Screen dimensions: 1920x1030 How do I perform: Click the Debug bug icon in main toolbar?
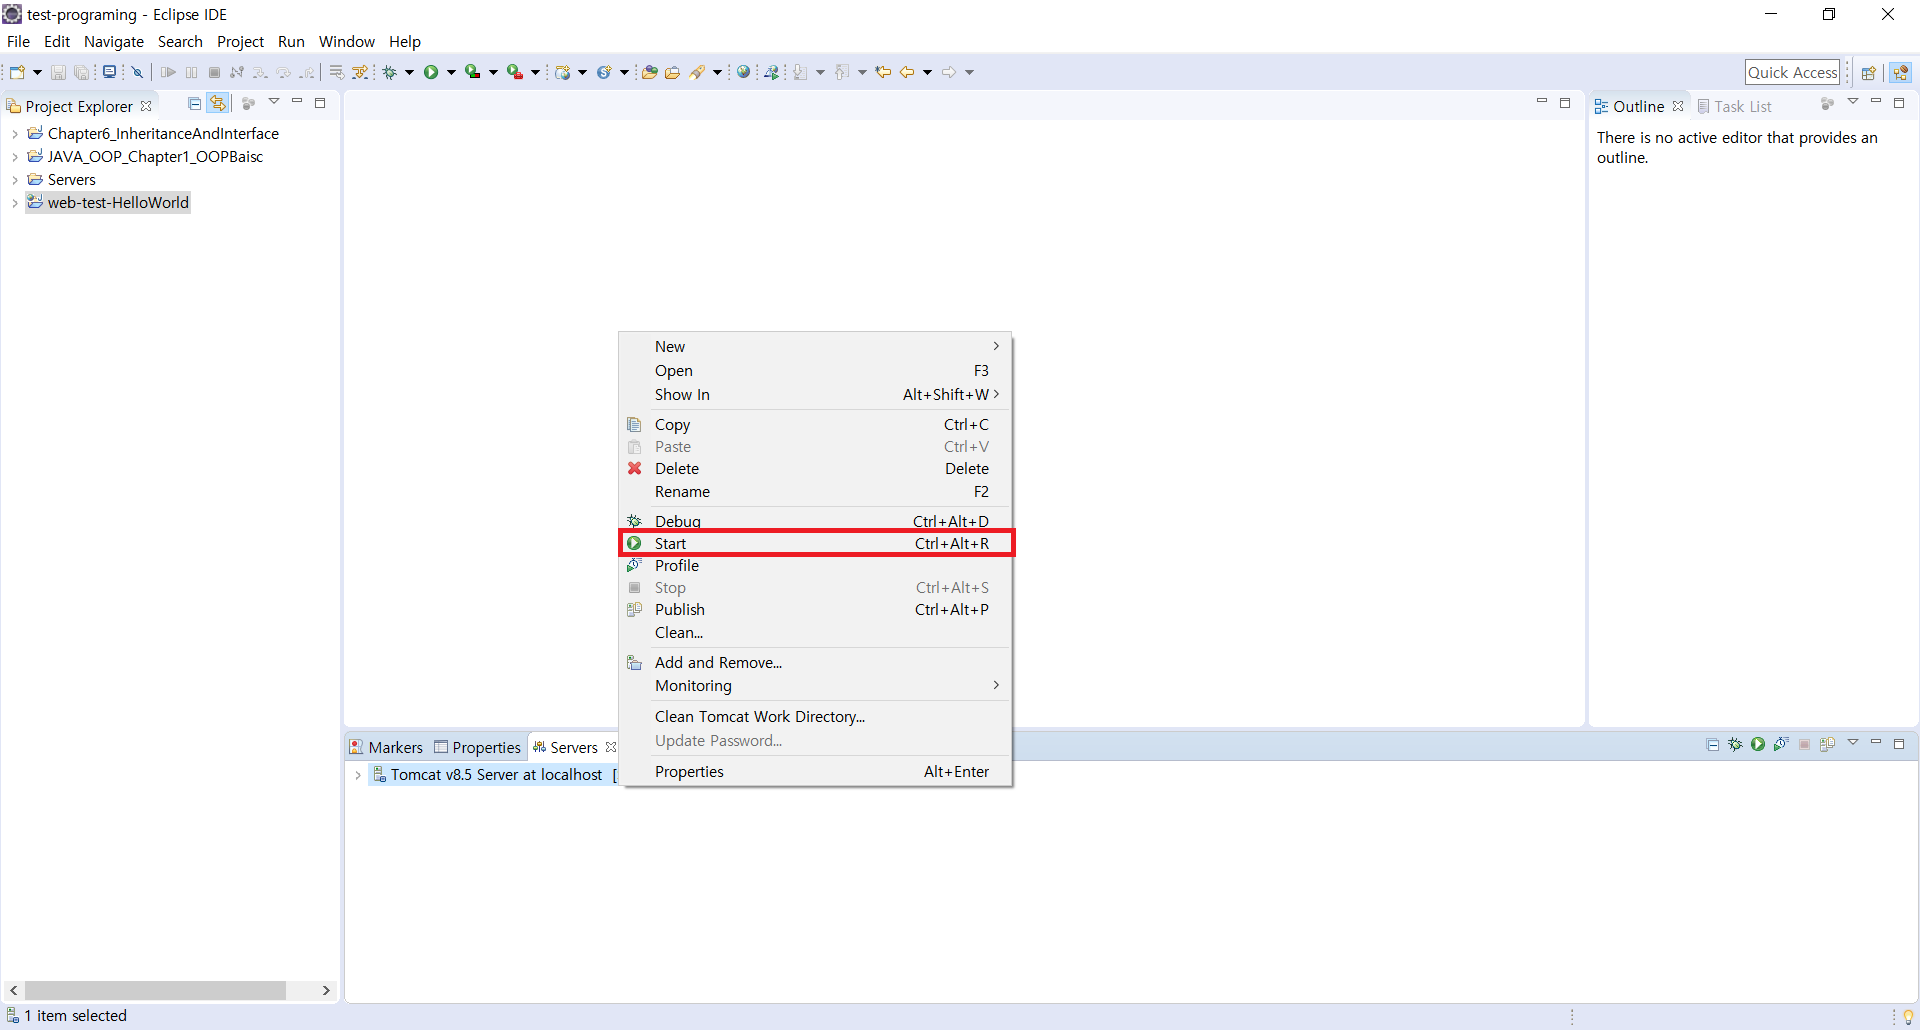(390, 72)
